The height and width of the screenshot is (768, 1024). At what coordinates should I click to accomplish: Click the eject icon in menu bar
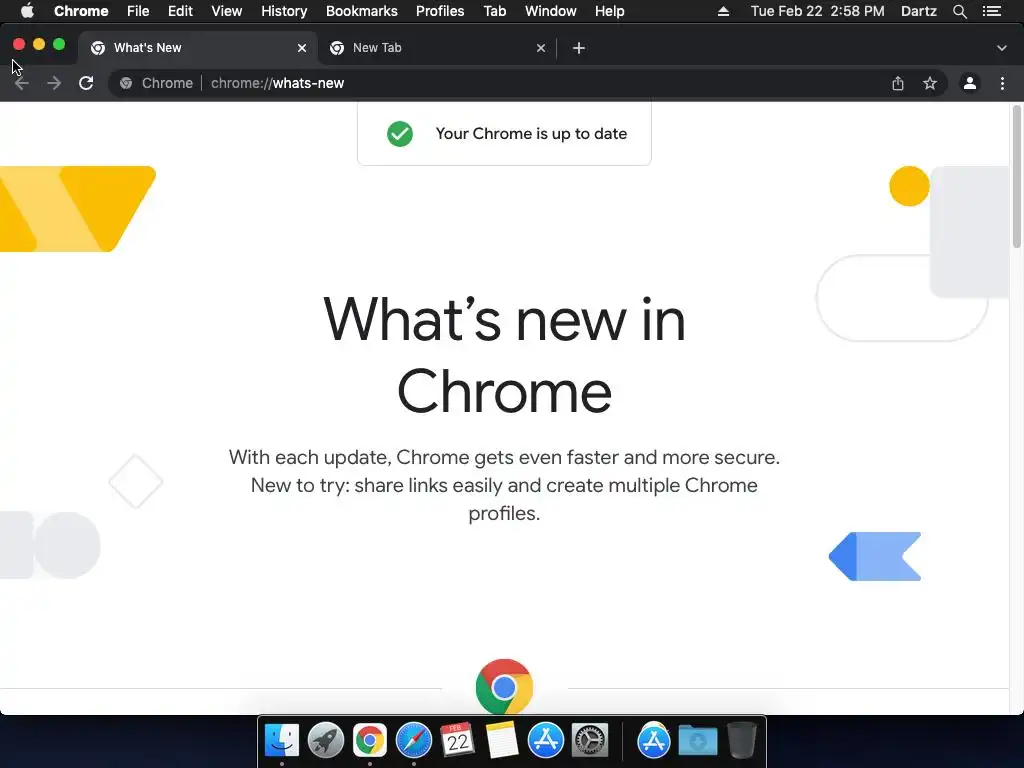tap(723, 11)
